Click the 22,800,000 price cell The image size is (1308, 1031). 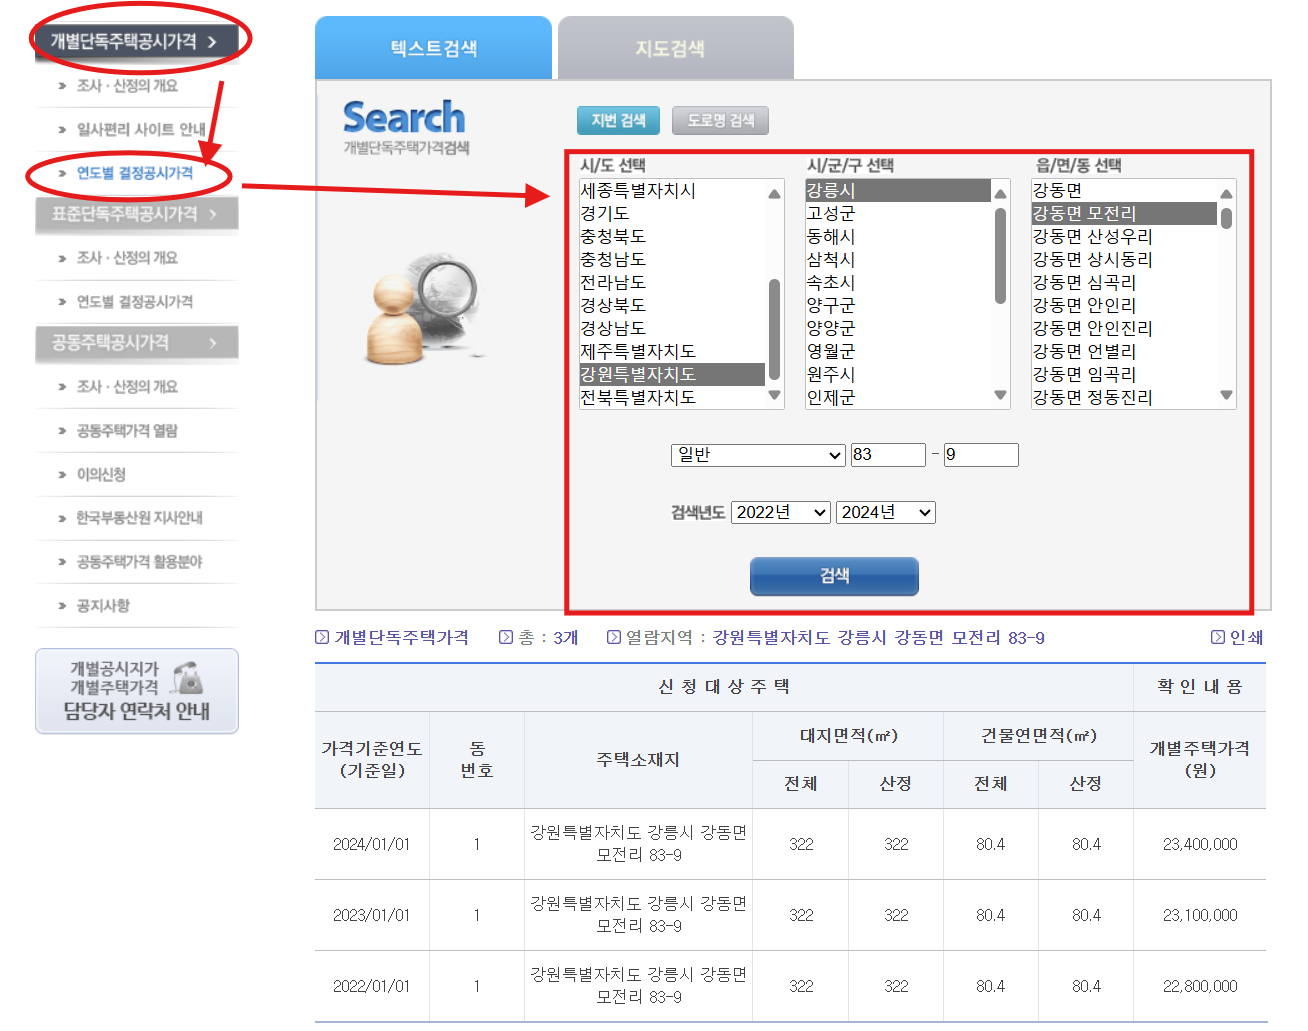[x=1200, y=986]
